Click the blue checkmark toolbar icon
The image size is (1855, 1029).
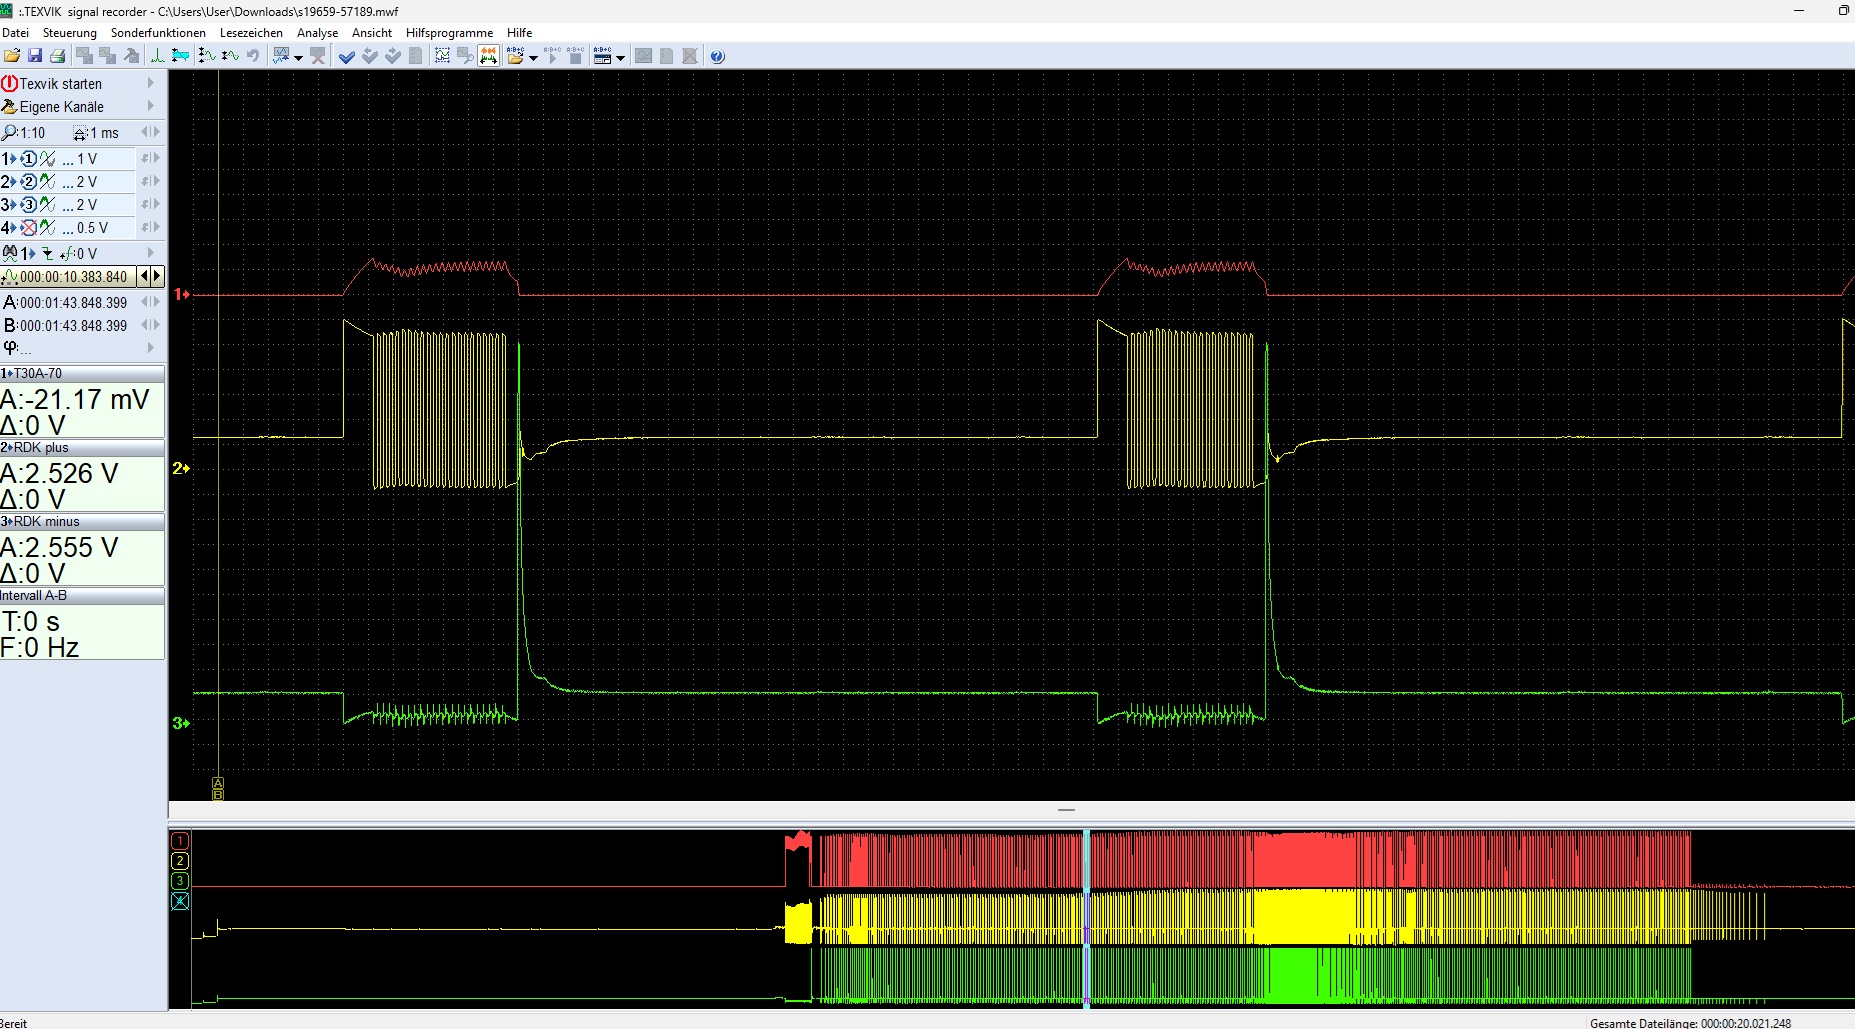coord(347,56)
